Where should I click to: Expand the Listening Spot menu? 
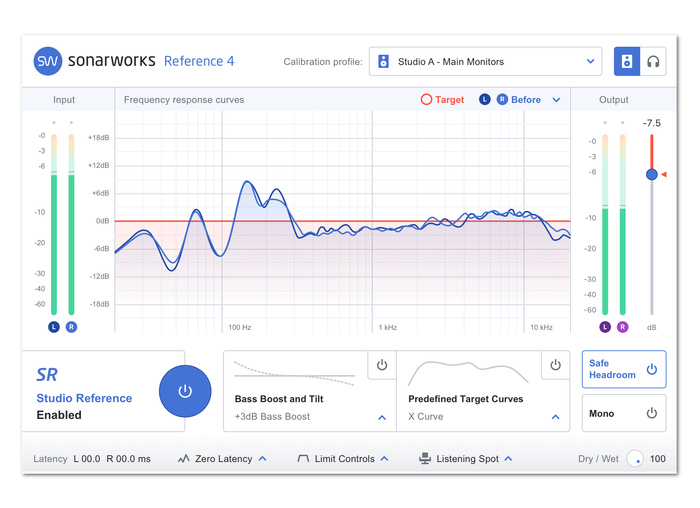click(x=508, y=458)
